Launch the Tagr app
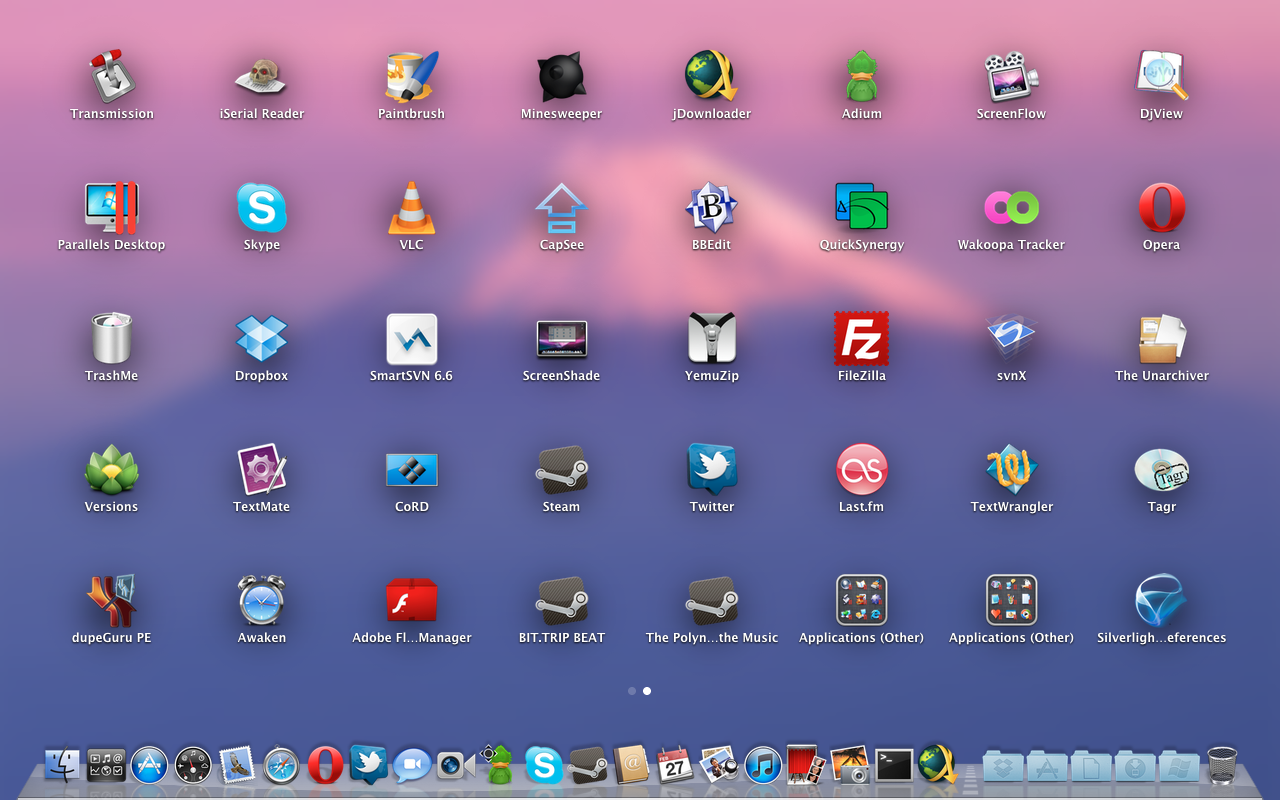This screenshot has width=1280, height=800. [x=1162, y=470]
